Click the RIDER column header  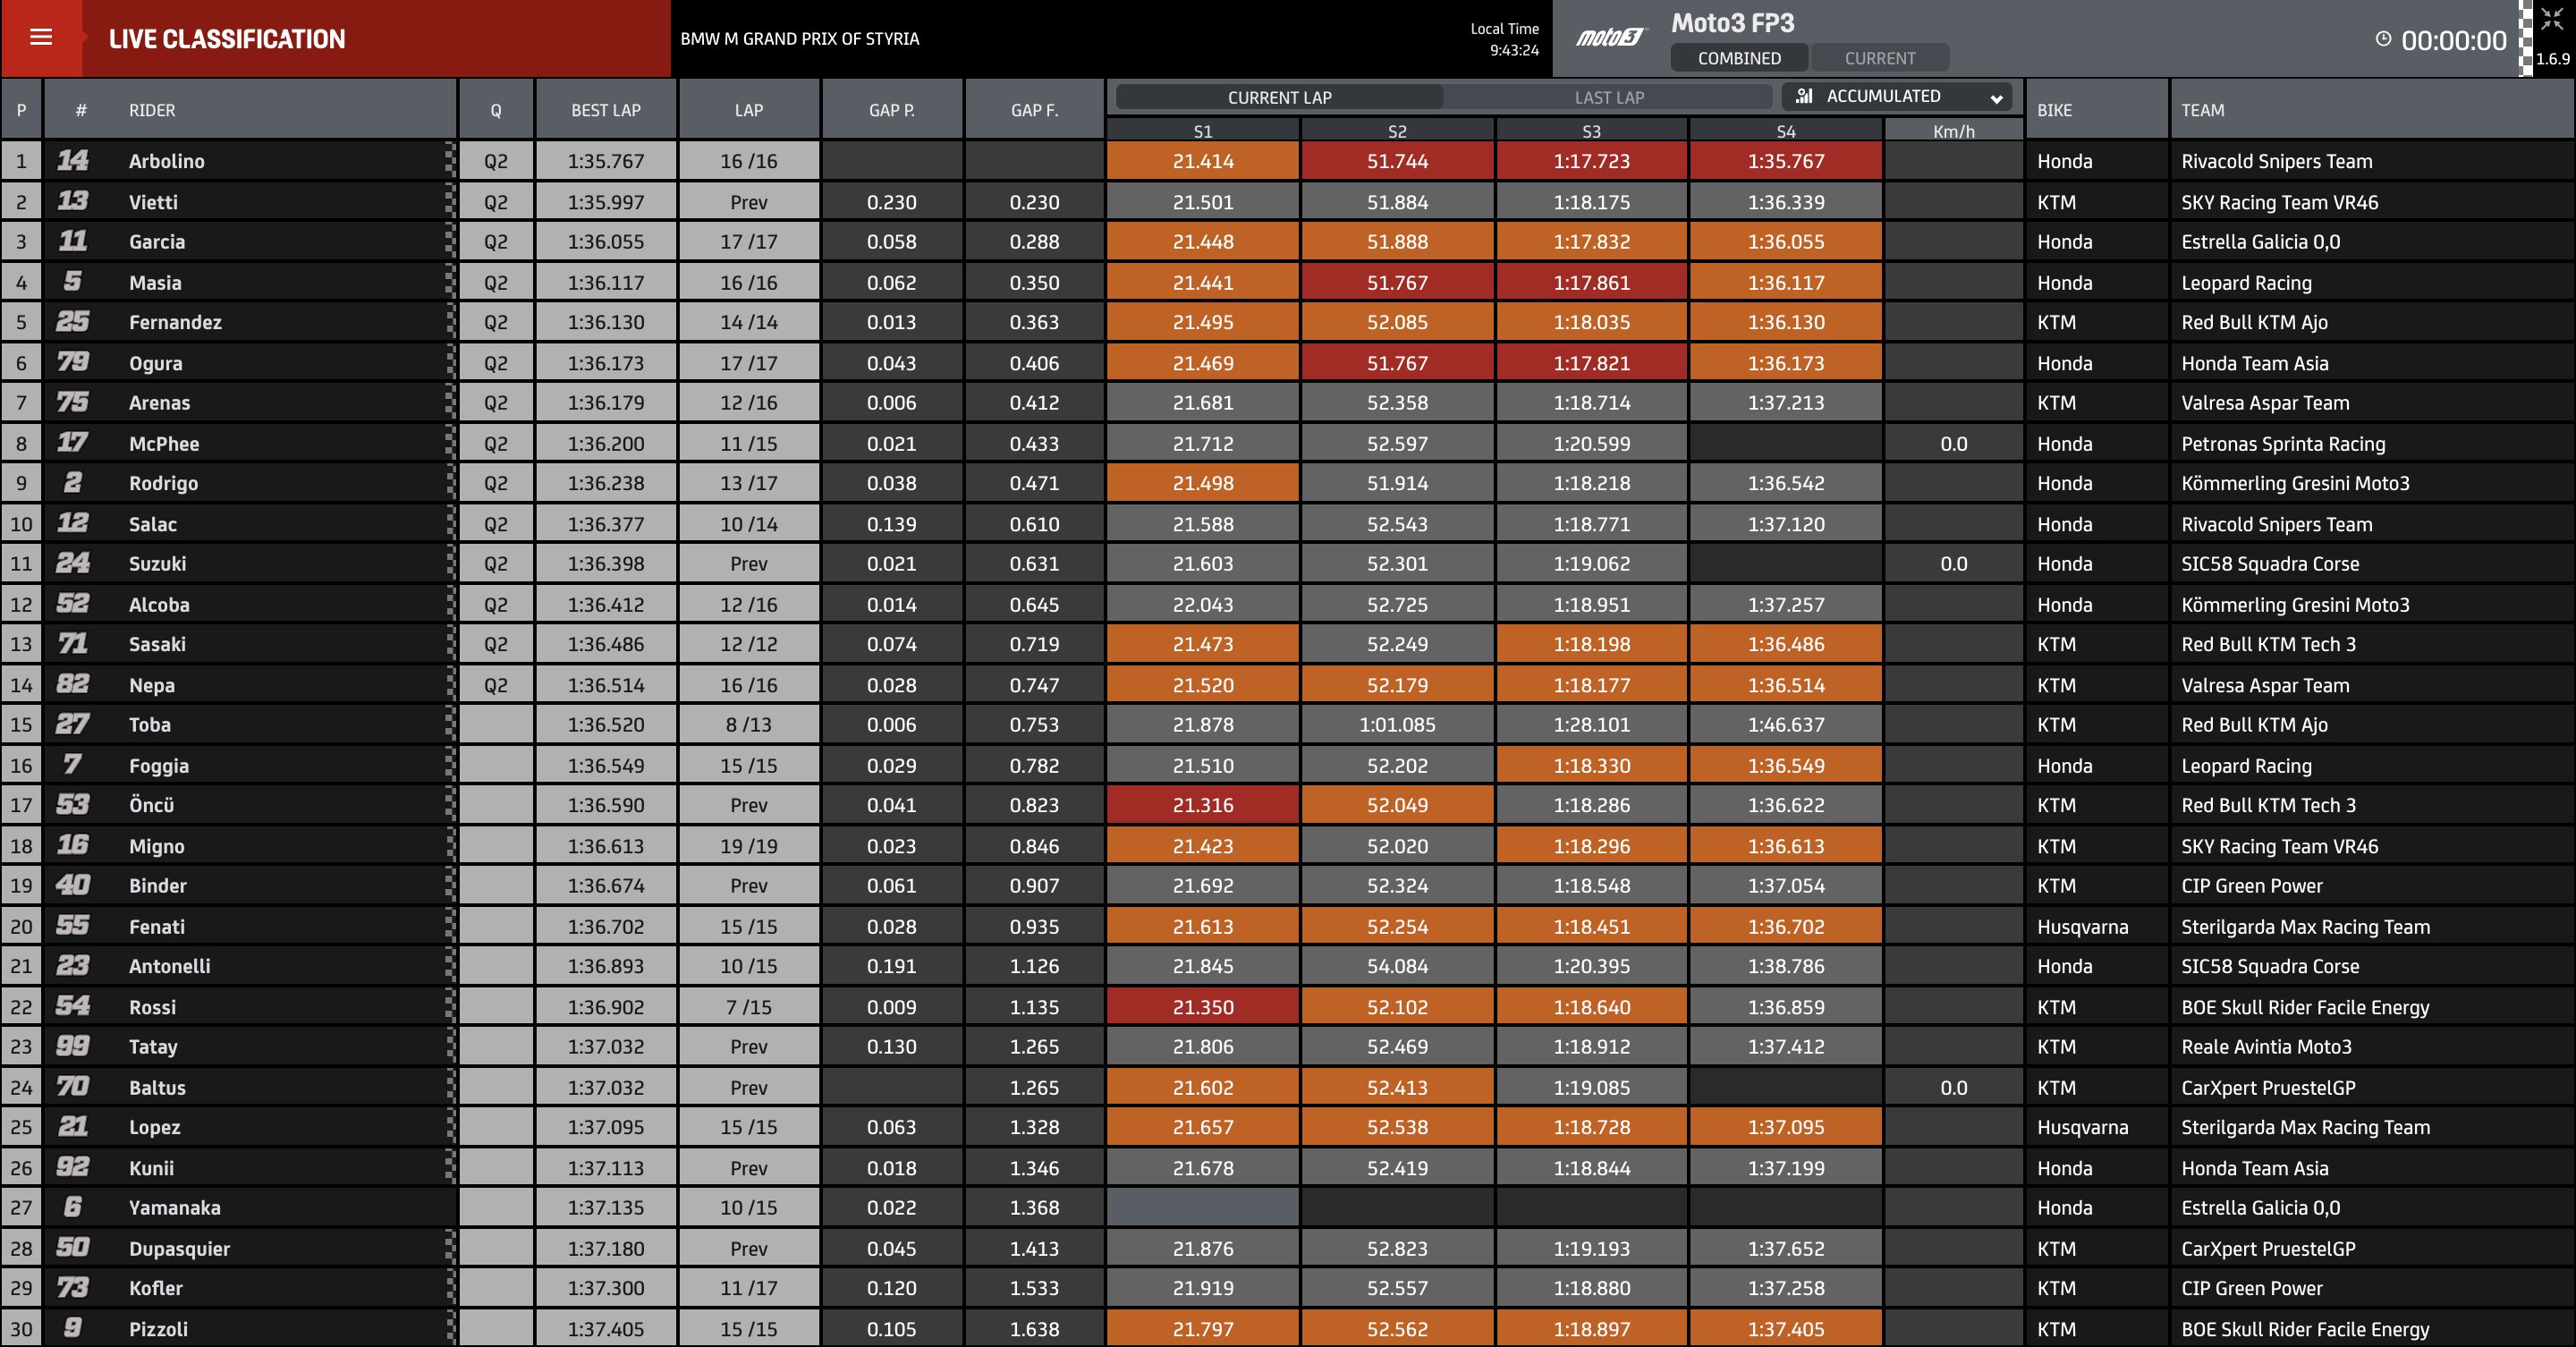pyautogui.click(x=152, y=110)
